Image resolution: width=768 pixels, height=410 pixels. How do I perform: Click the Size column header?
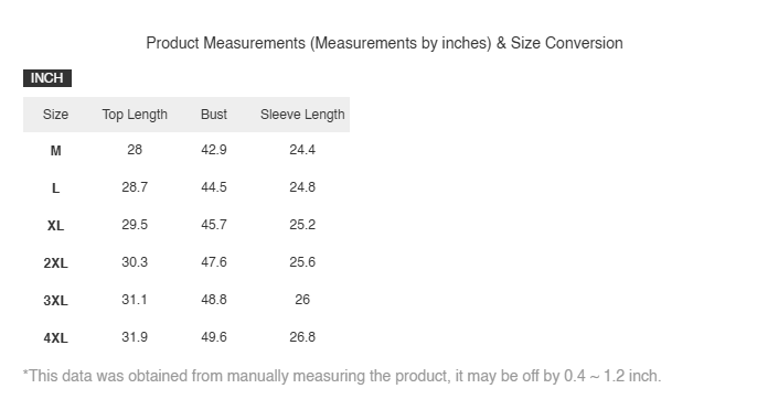[56, 114]
